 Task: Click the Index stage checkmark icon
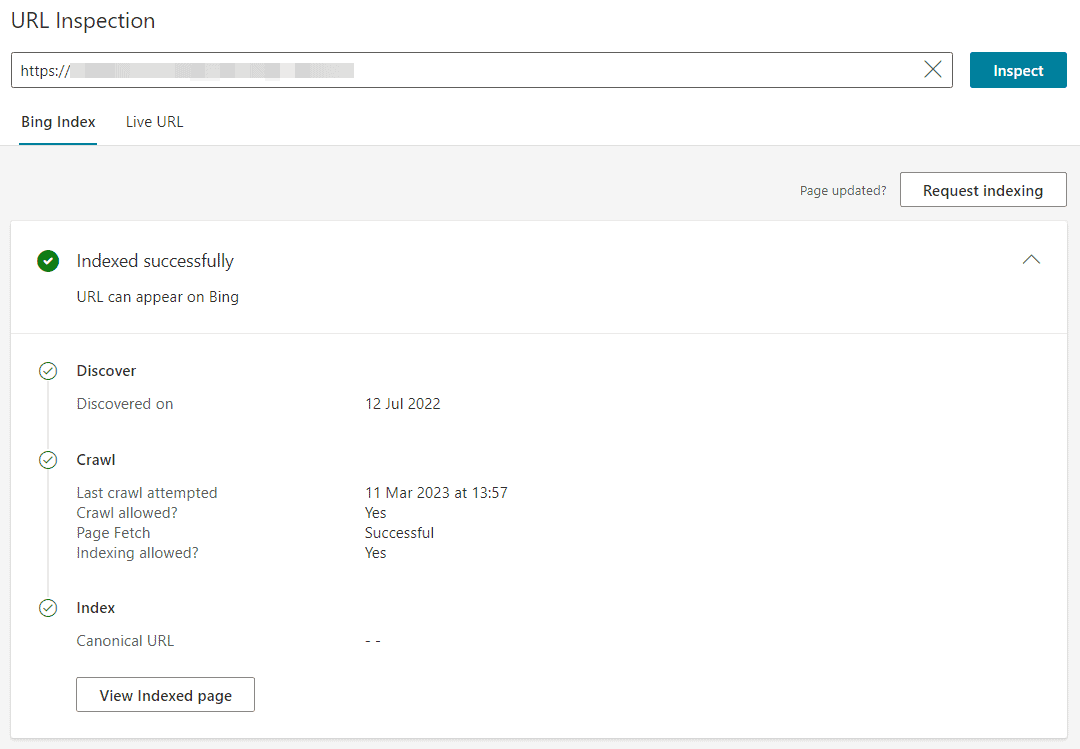tap(48, 607)
